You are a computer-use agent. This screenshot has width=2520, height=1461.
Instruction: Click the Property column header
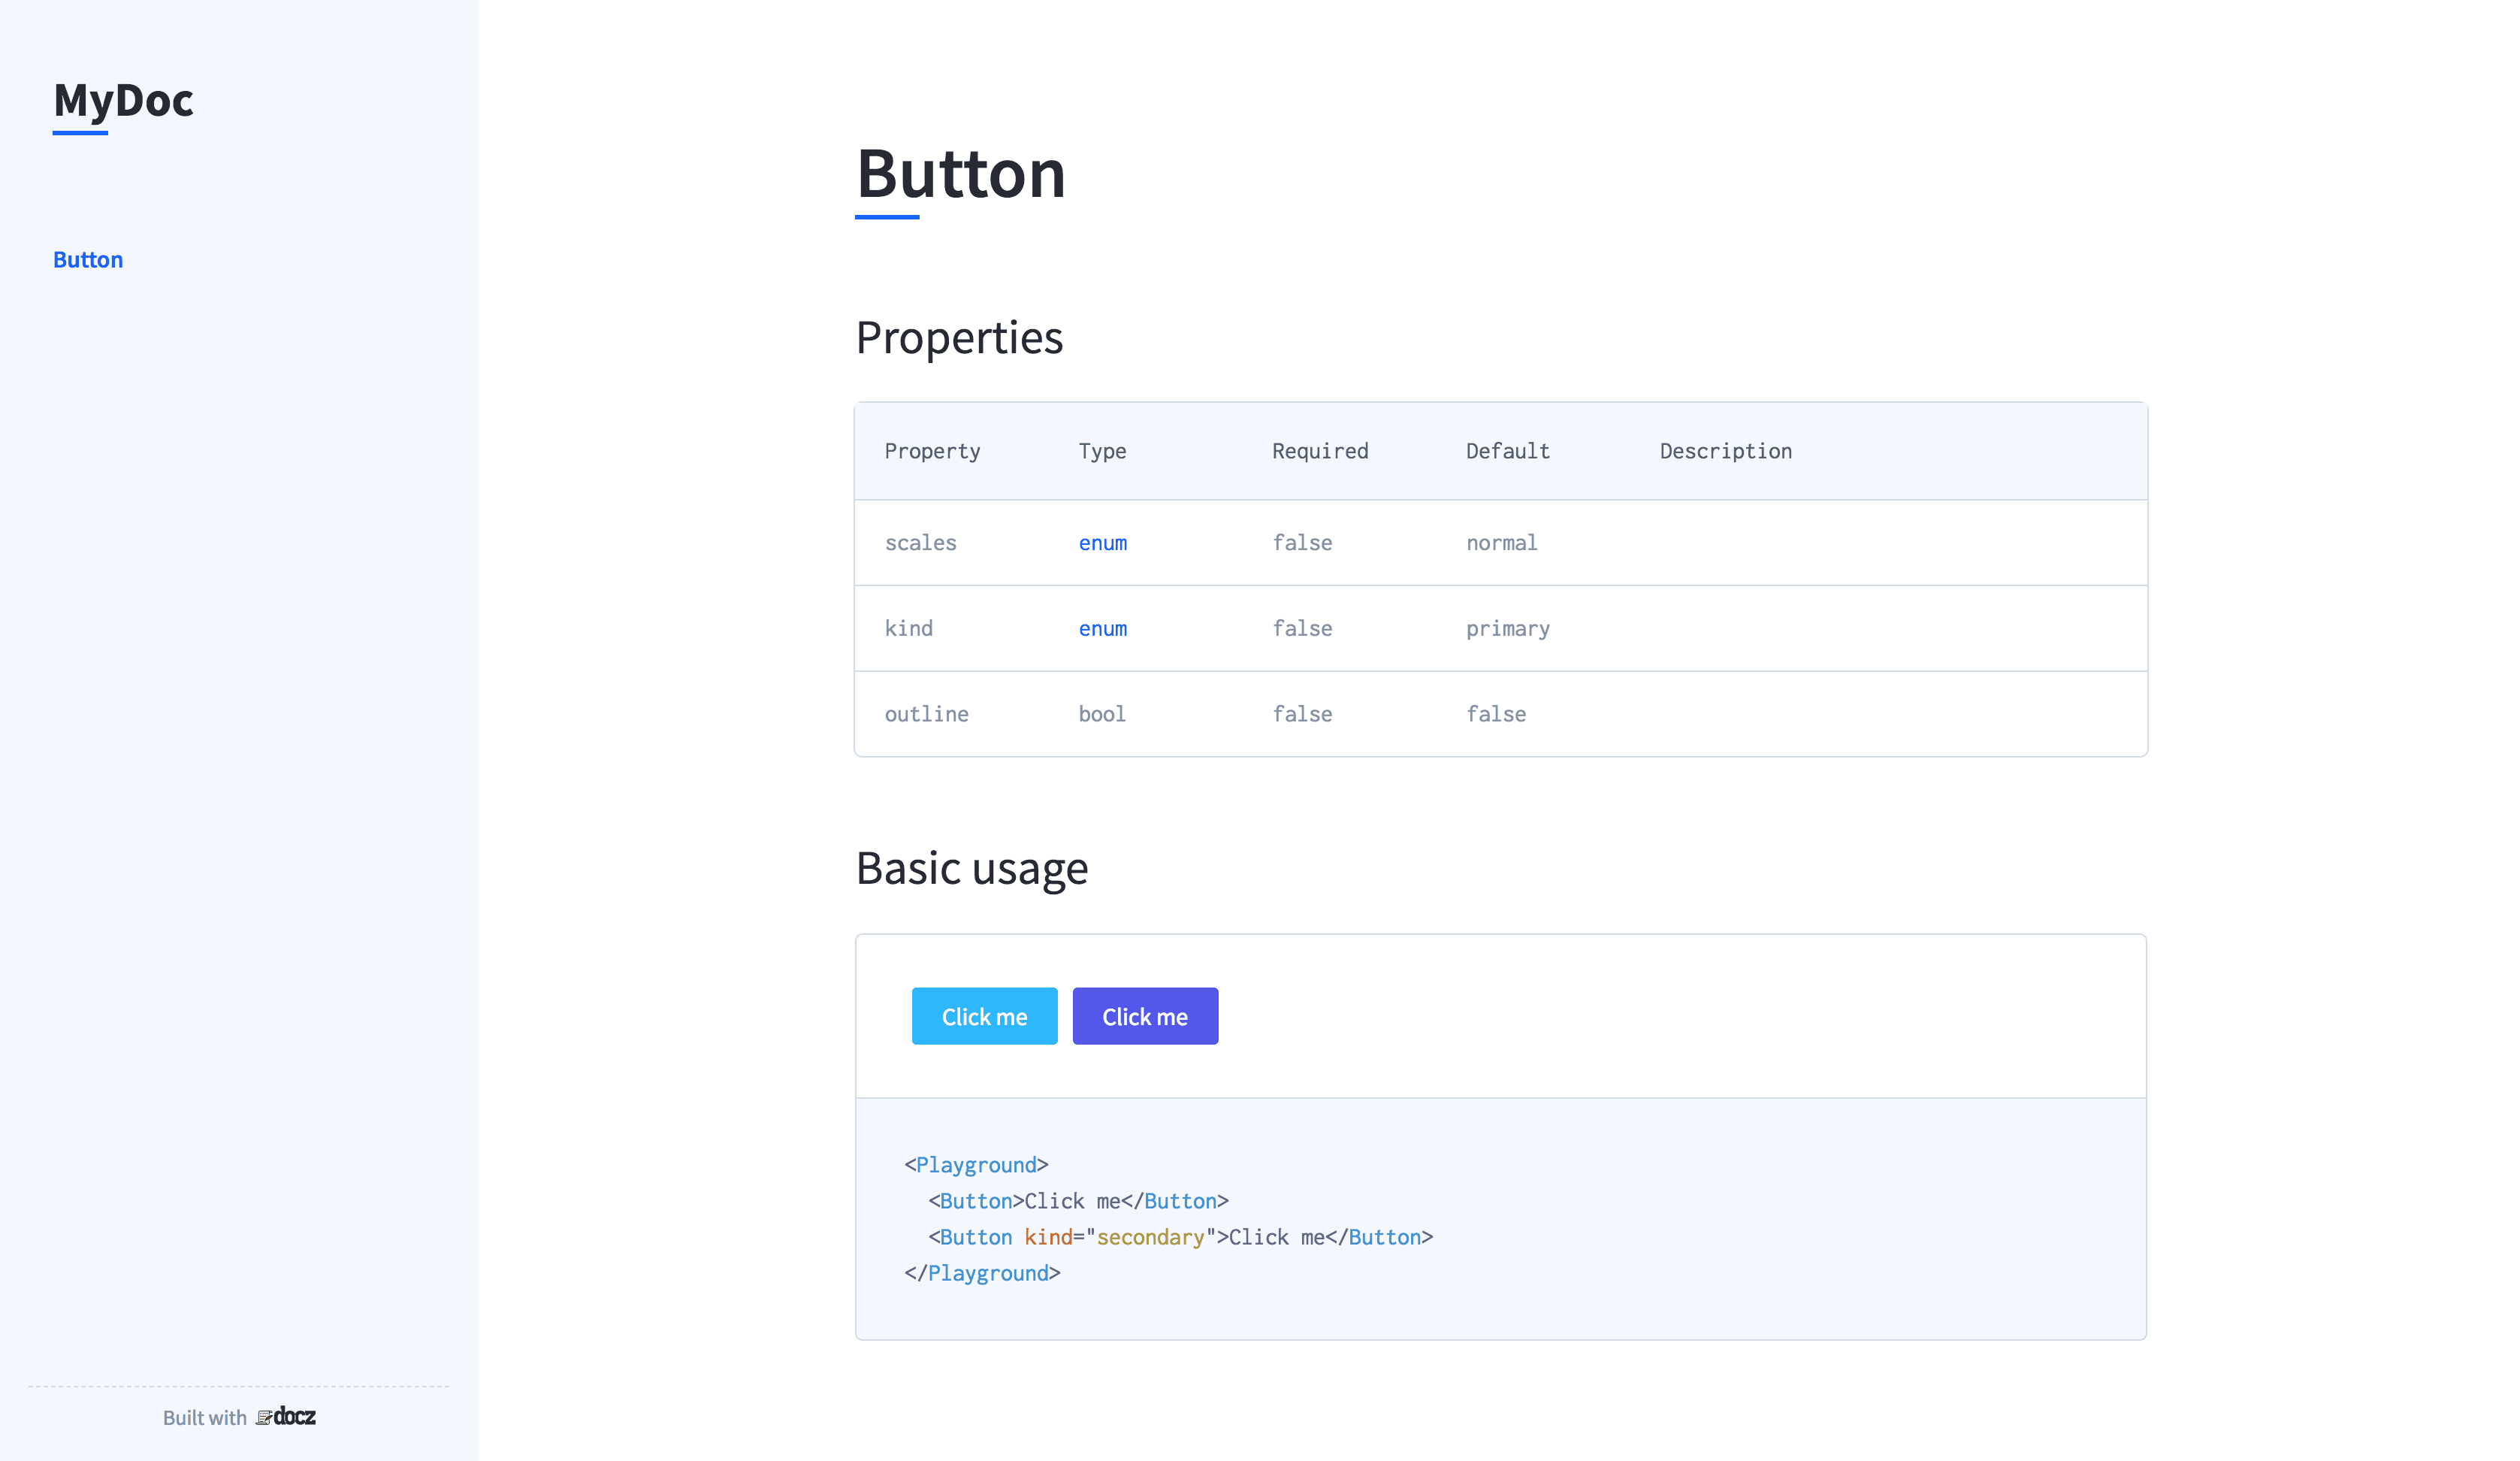[932, 451]
